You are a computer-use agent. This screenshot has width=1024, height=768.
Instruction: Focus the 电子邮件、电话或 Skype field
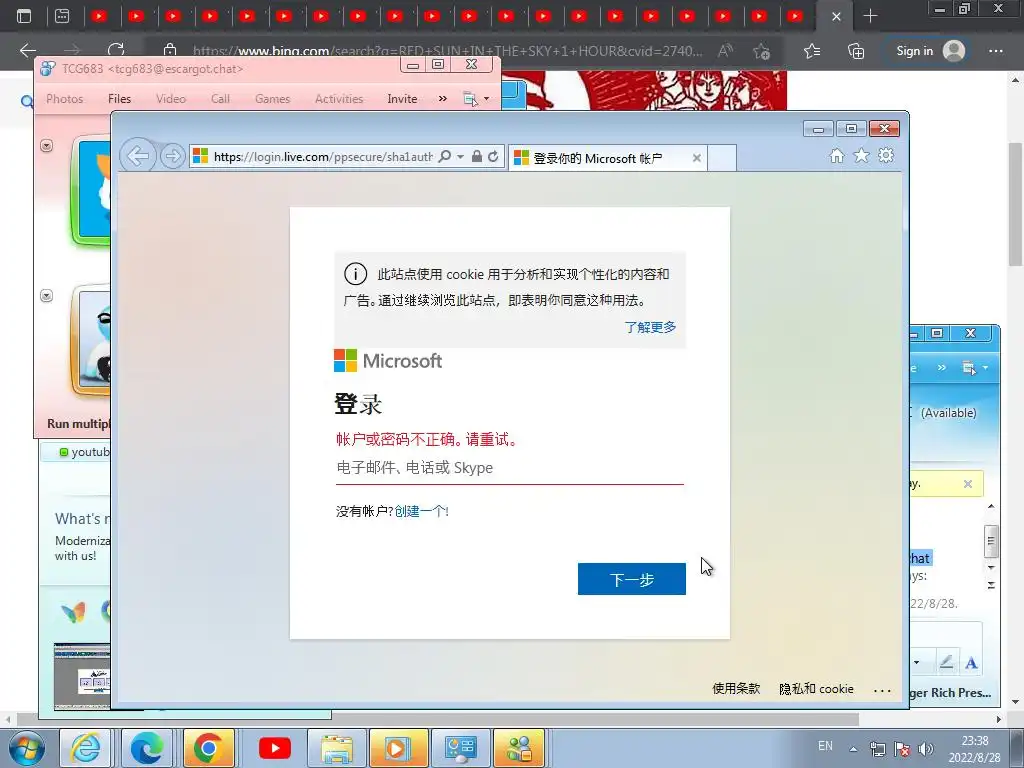(x=509, y=468)
